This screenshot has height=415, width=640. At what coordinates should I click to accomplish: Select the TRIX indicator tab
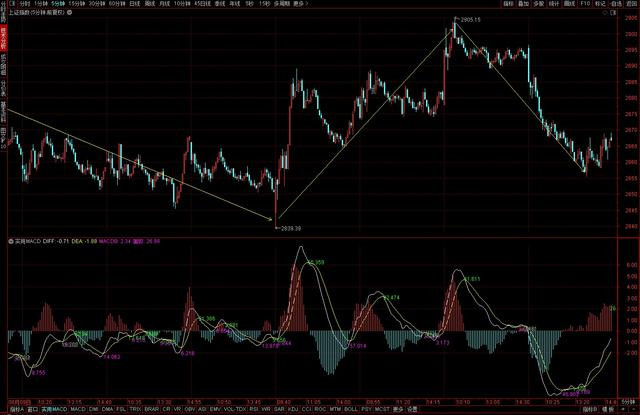(x=136, y=409)
